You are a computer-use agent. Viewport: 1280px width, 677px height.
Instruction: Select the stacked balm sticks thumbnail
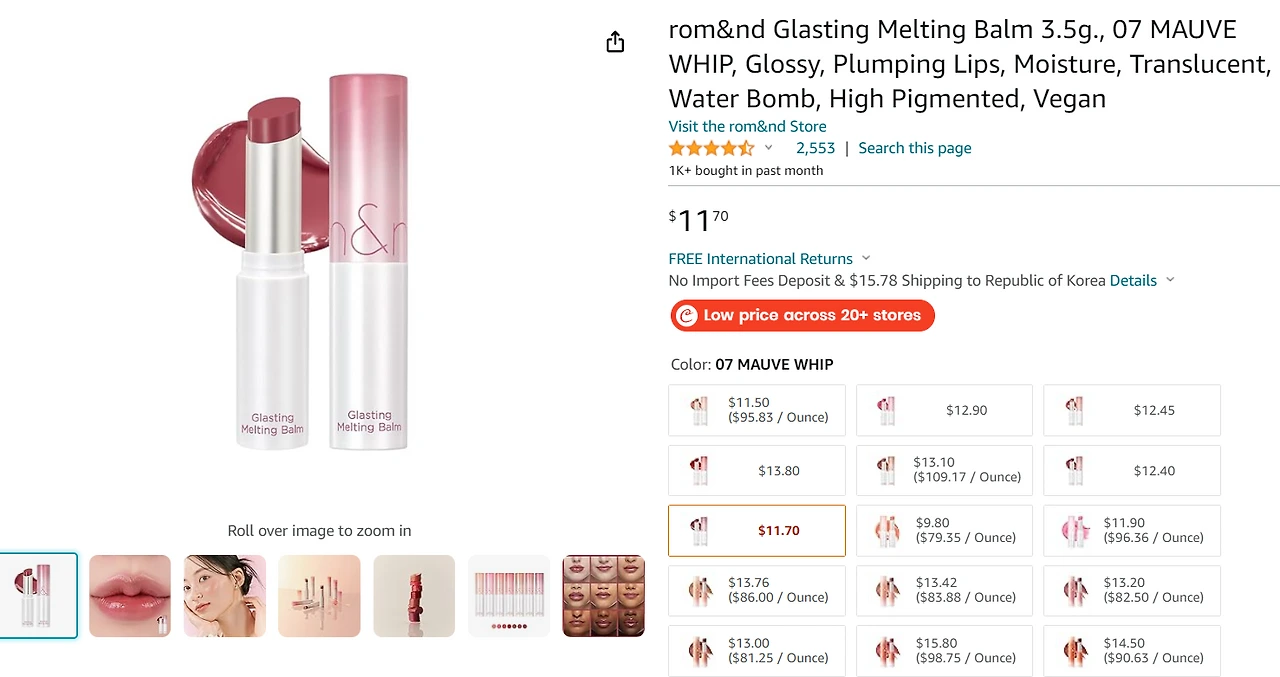[x=414, y=596]
